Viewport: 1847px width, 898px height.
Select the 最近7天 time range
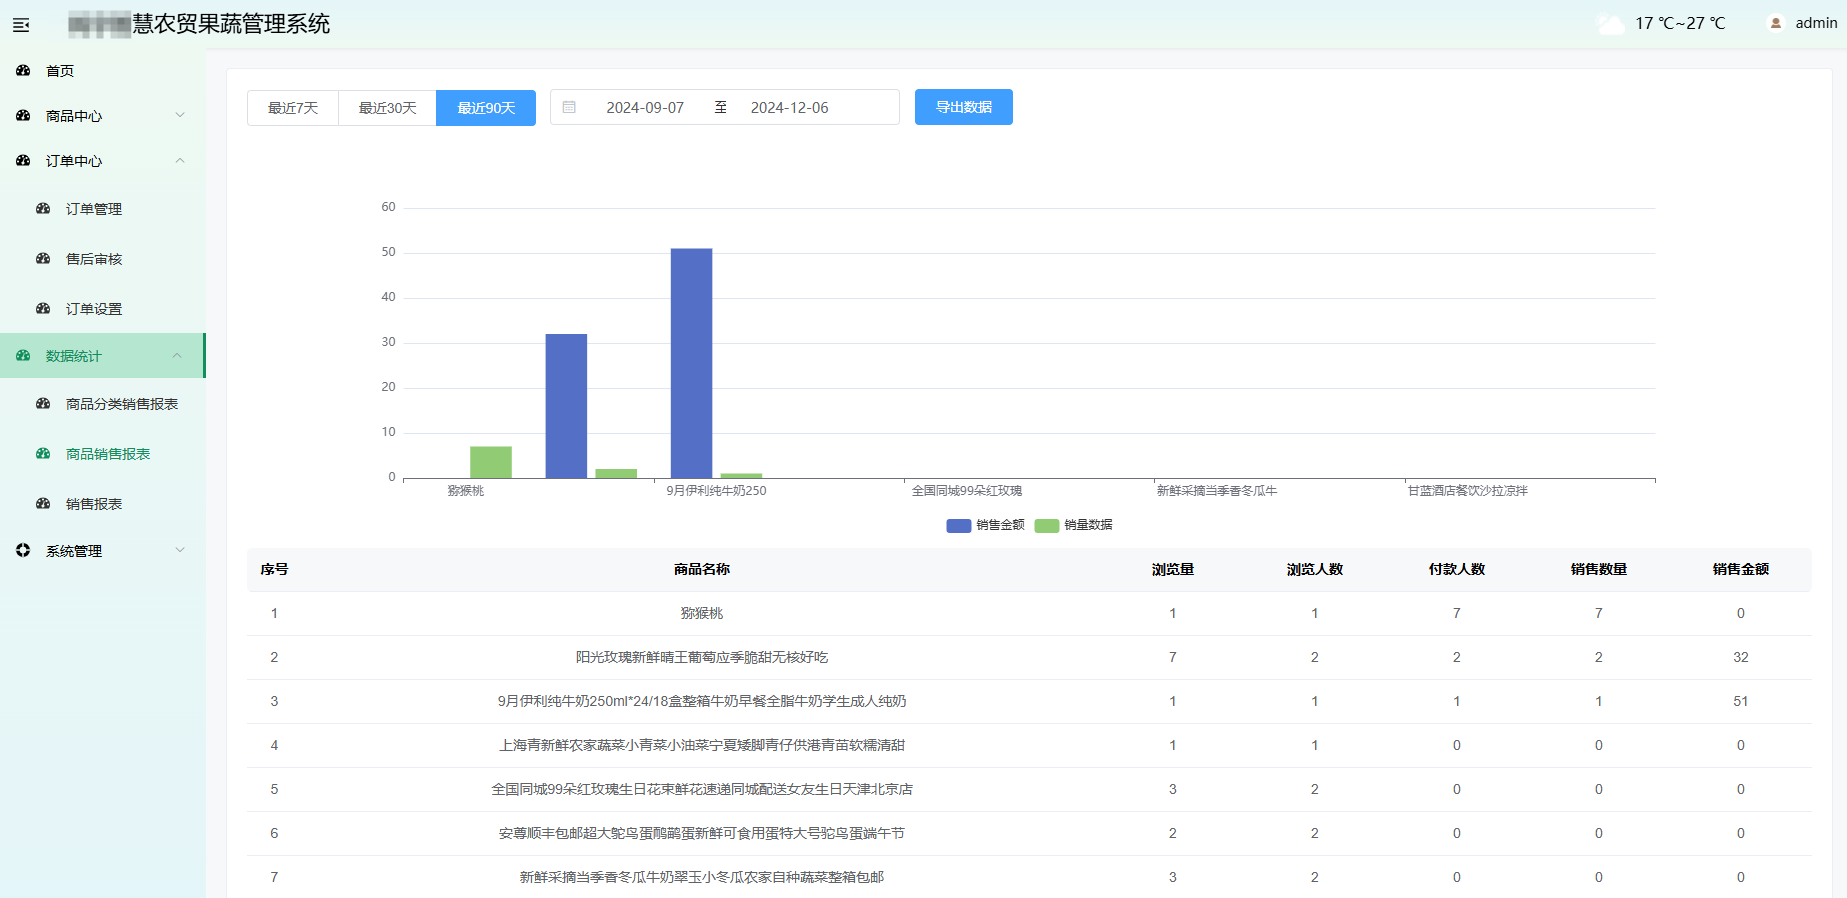(293, 108)
